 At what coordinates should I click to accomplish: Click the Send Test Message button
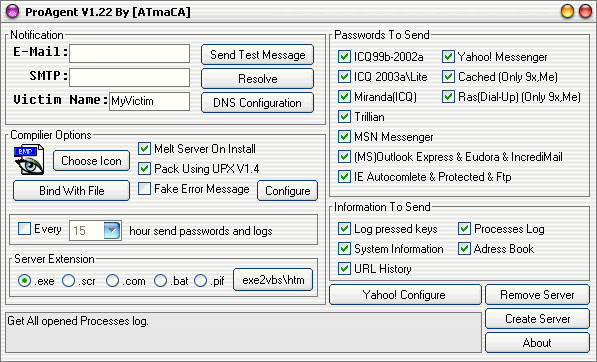coord(257,55)
